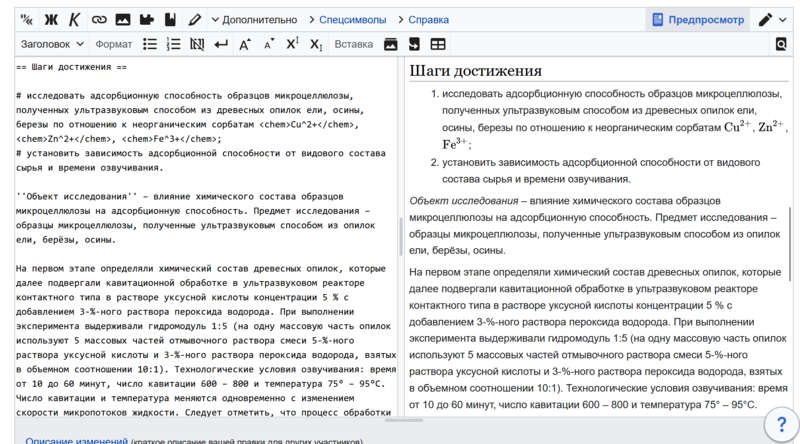Insert a link using the chain icon
Screen dimensions: 800x444
click(x=98, y=19)
